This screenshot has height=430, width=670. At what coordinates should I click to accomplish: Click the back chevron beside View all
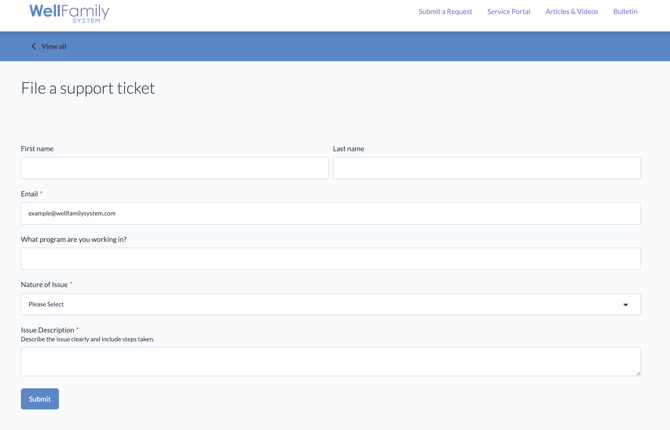(x=33, y=46)
